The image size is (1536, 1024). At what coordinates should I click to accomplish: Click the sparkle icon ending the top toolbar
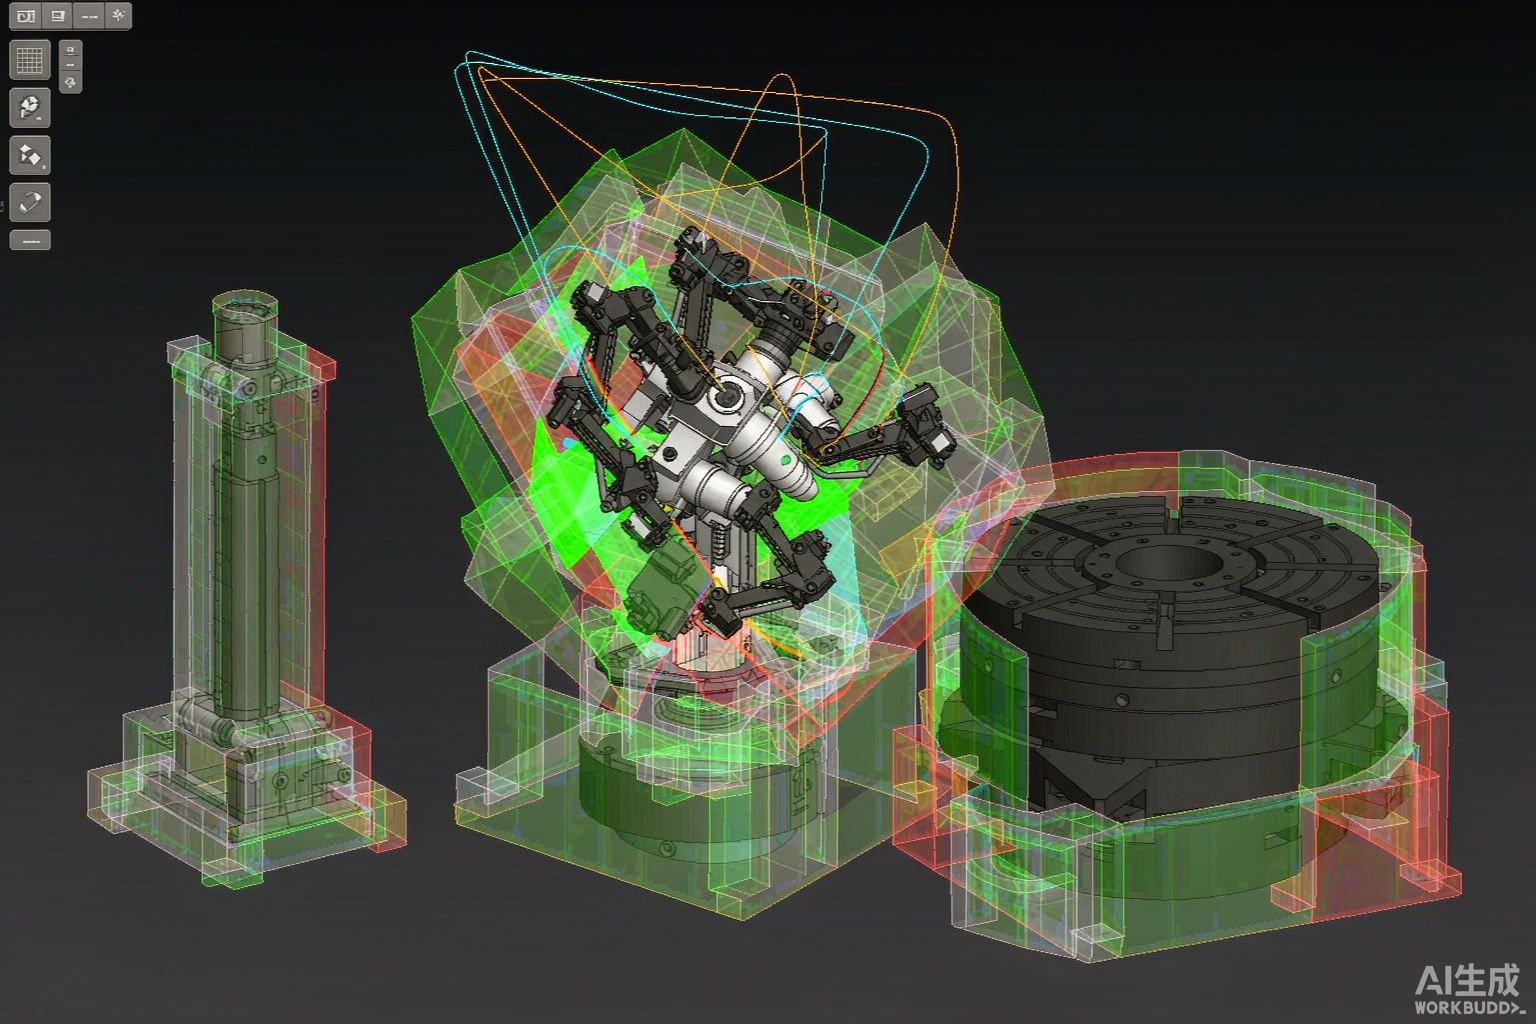pos(118,16)
